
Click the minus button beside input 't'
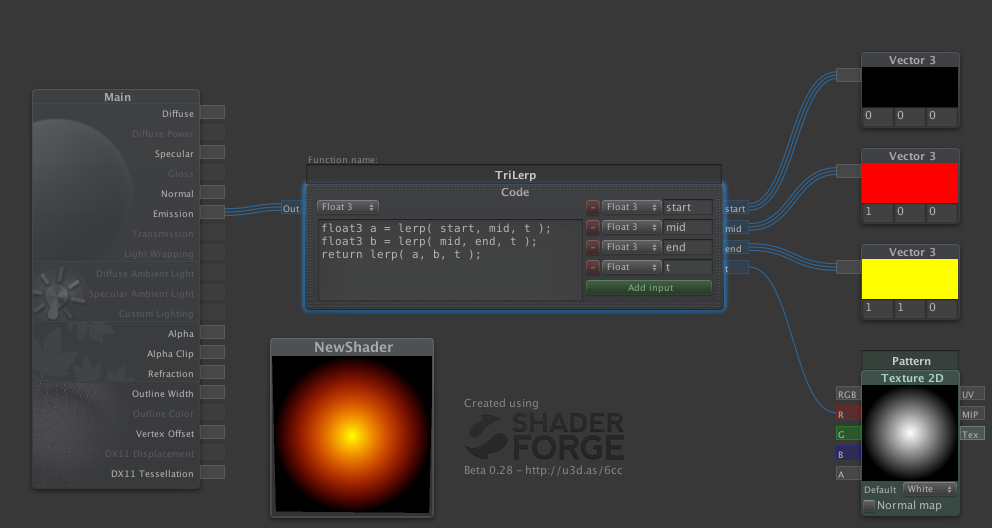[x=592, y=267]
